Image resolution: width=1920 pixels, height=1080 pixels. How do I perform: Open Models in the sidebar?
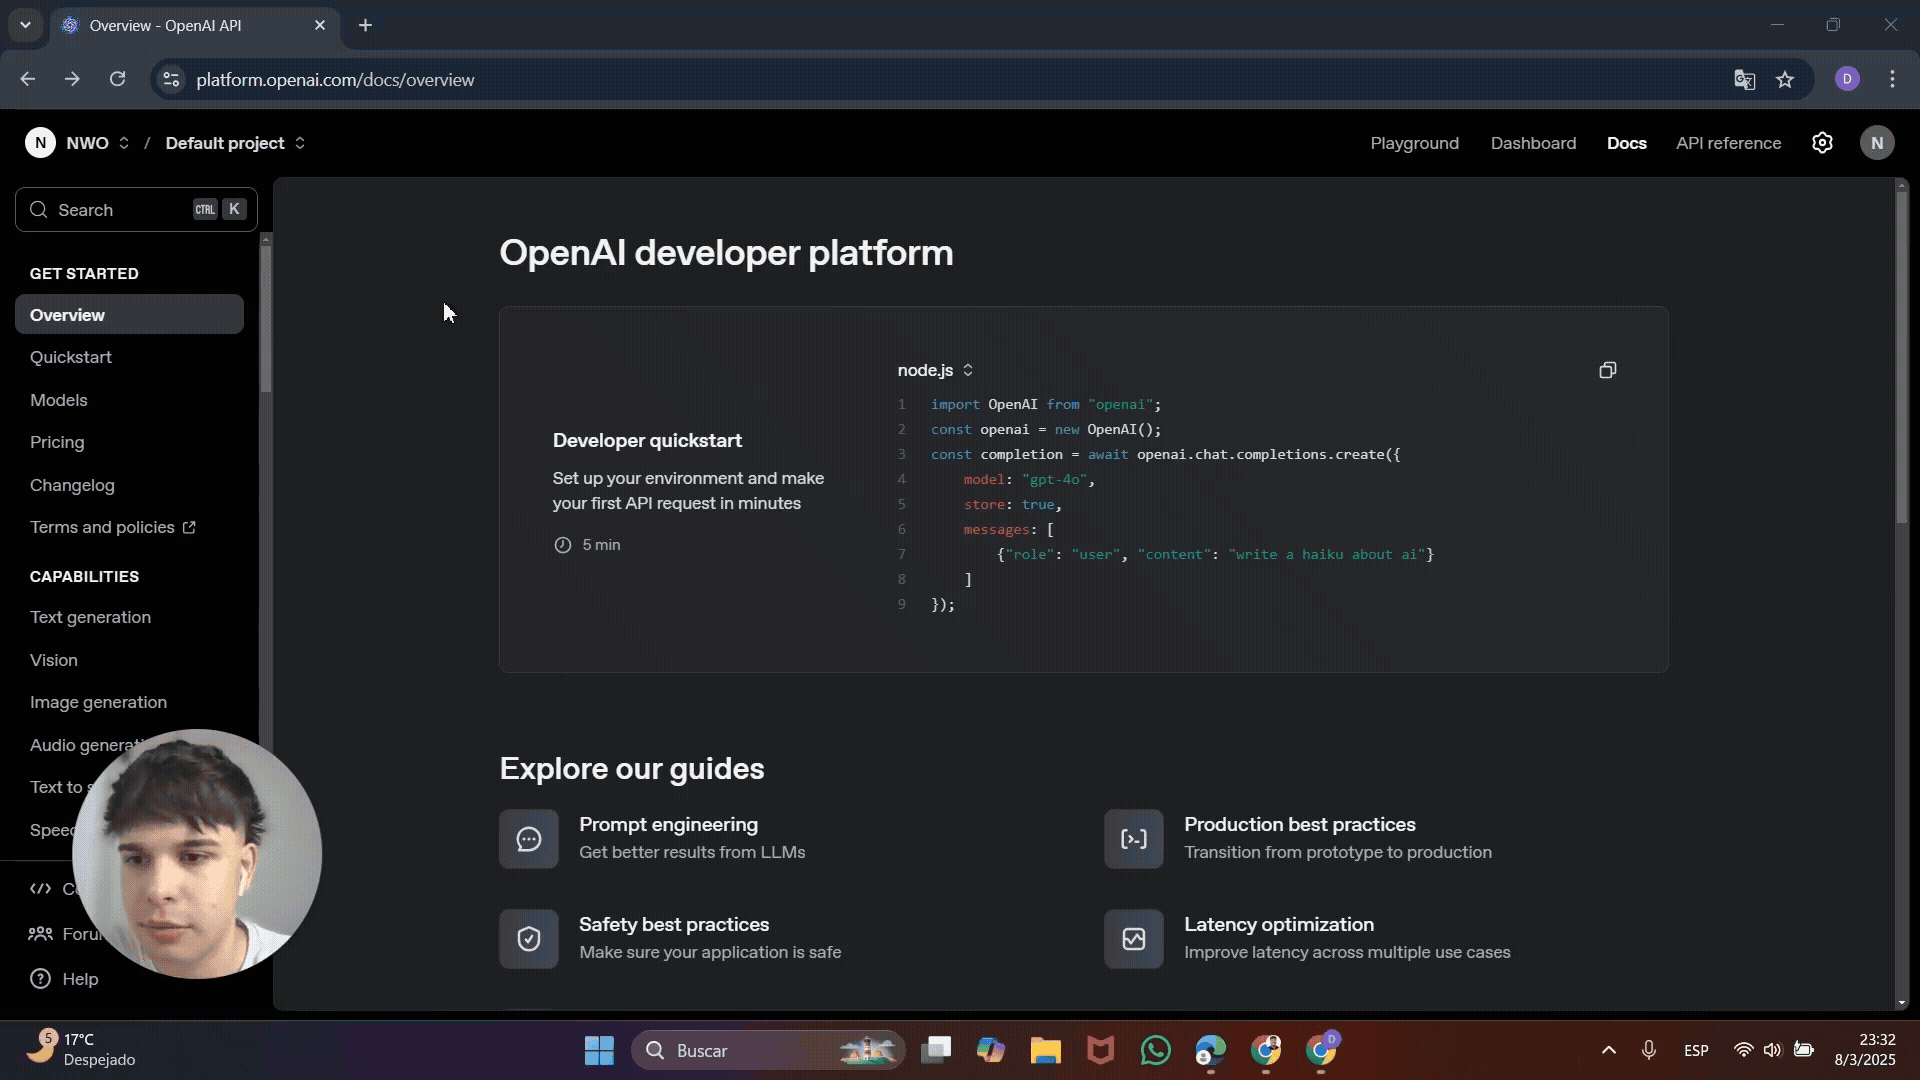(x=59, y=400)
